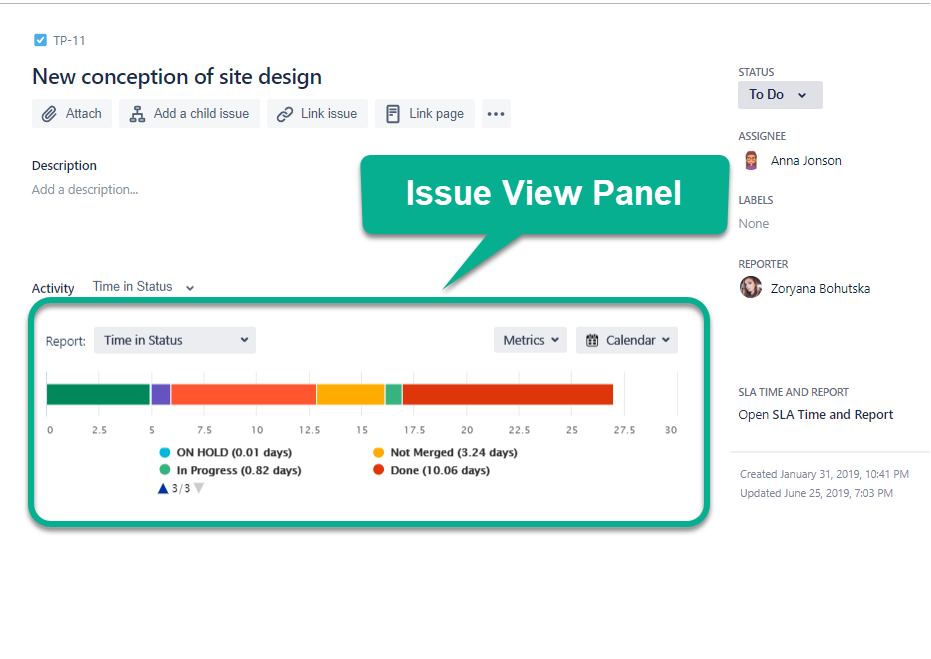The width and height of the screenshot is (931, 659).
Task: Click Zoryana Bohutska reporter avatar
Action: 751,287
